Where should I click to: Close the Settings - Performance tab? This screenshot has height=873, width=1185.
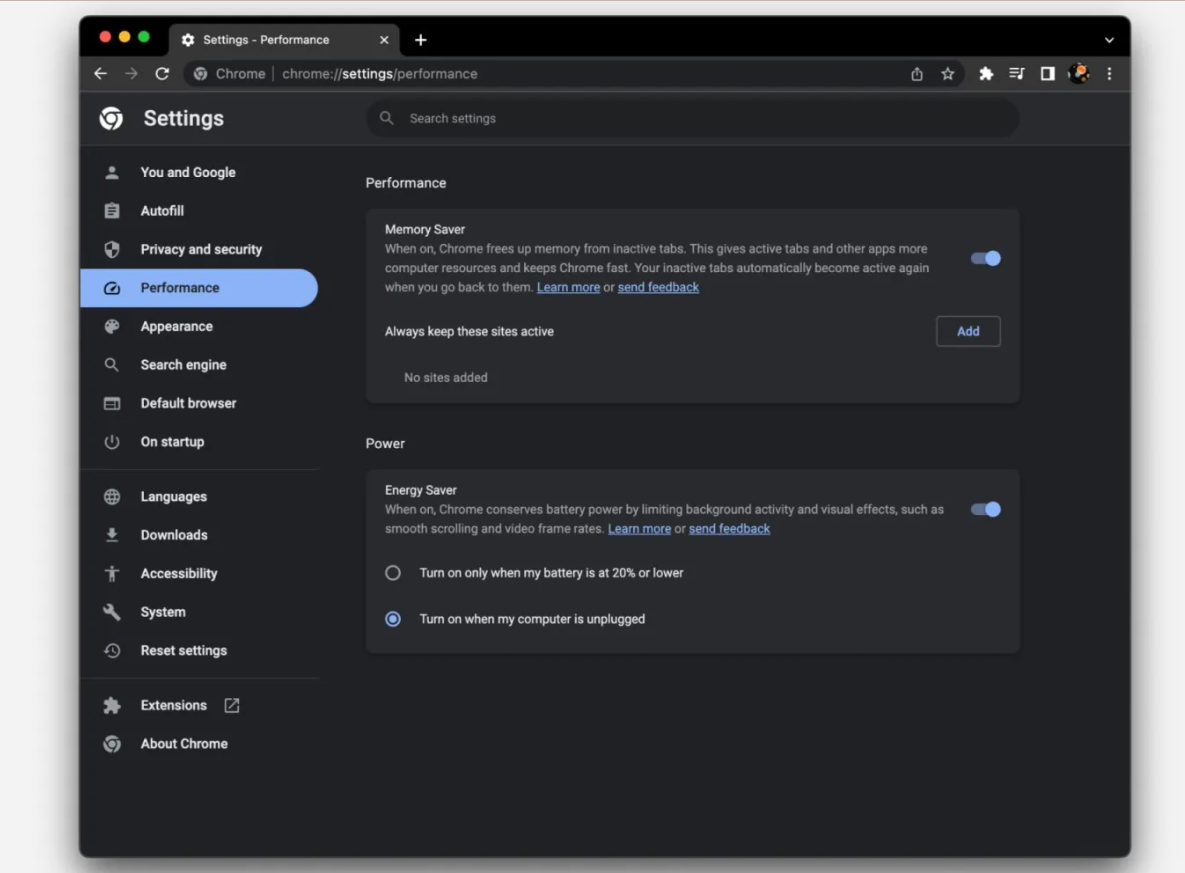coord(384,40)
